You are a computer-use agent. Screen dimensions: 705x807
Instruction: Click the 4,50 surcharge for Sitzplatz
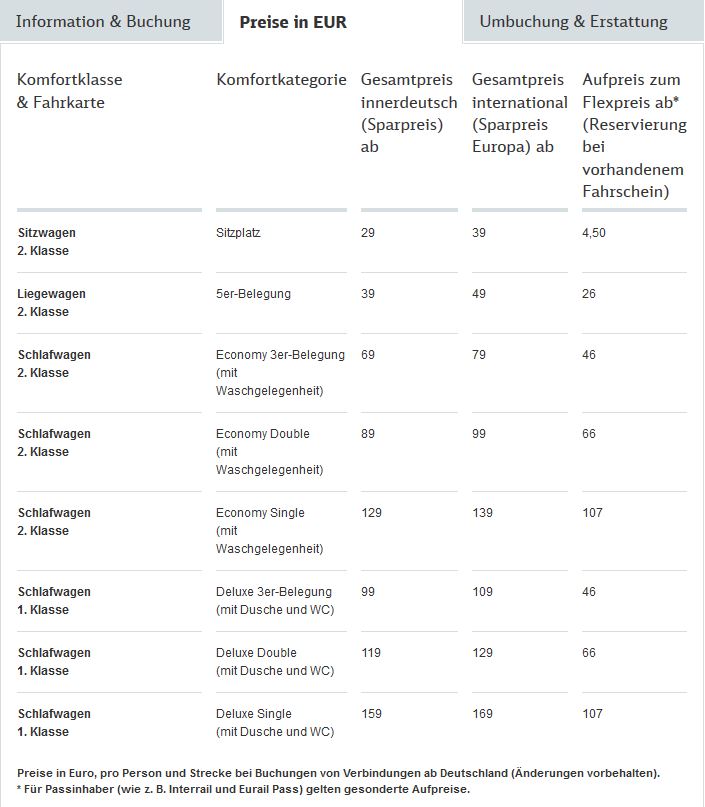(594, 232)
